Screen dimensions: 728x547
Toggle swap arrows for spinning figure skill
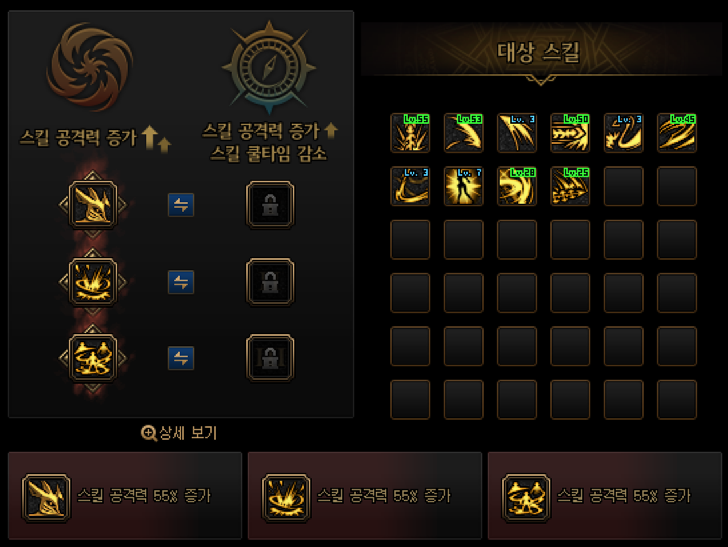[181, 358]
